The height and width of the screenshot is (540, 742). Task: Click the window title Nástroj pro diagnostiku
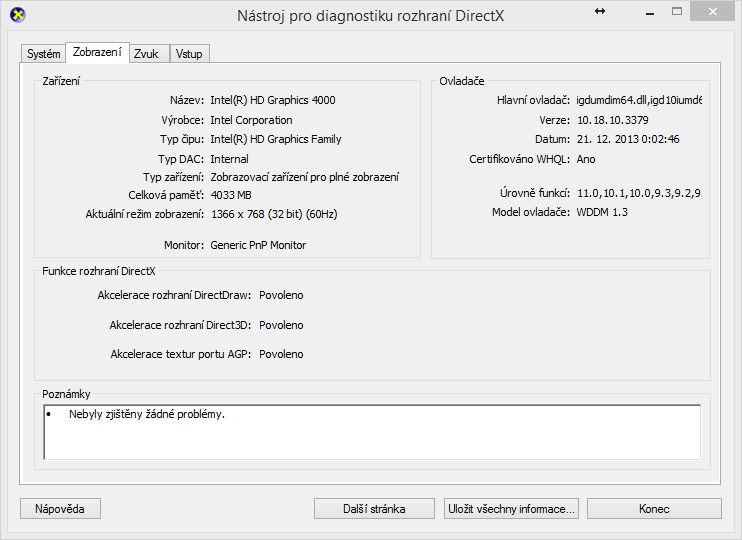click(x=370, y=16)
